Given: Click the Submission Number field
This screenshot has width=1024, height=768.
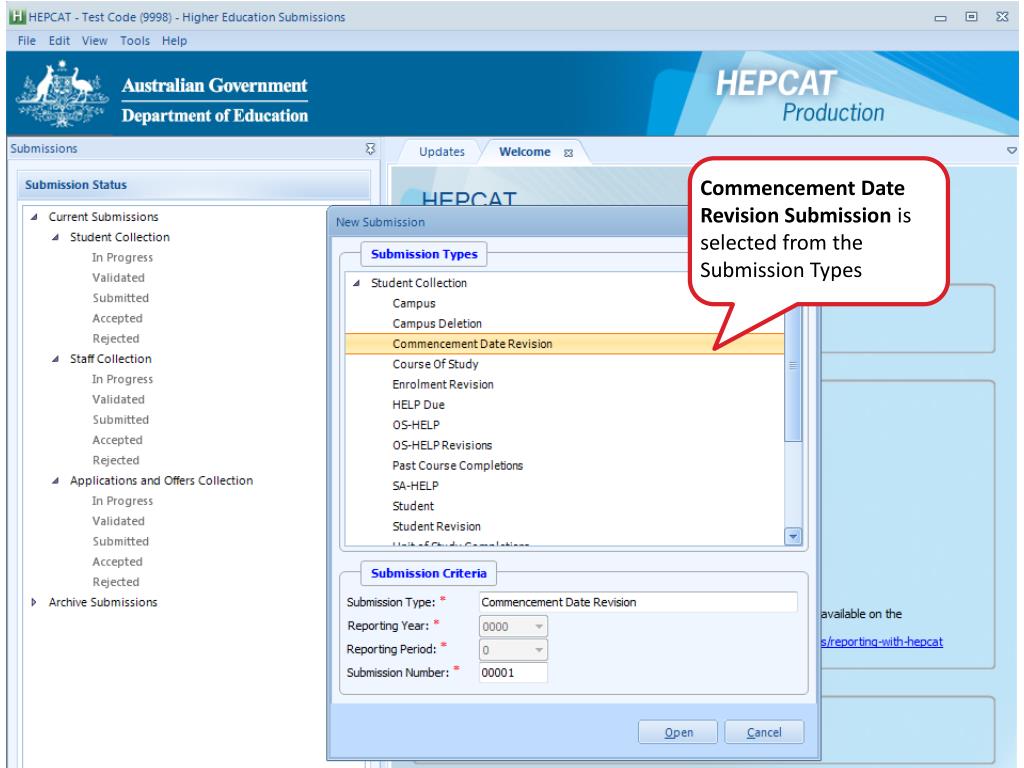Looking at the screenshot, I should (513, 673).
